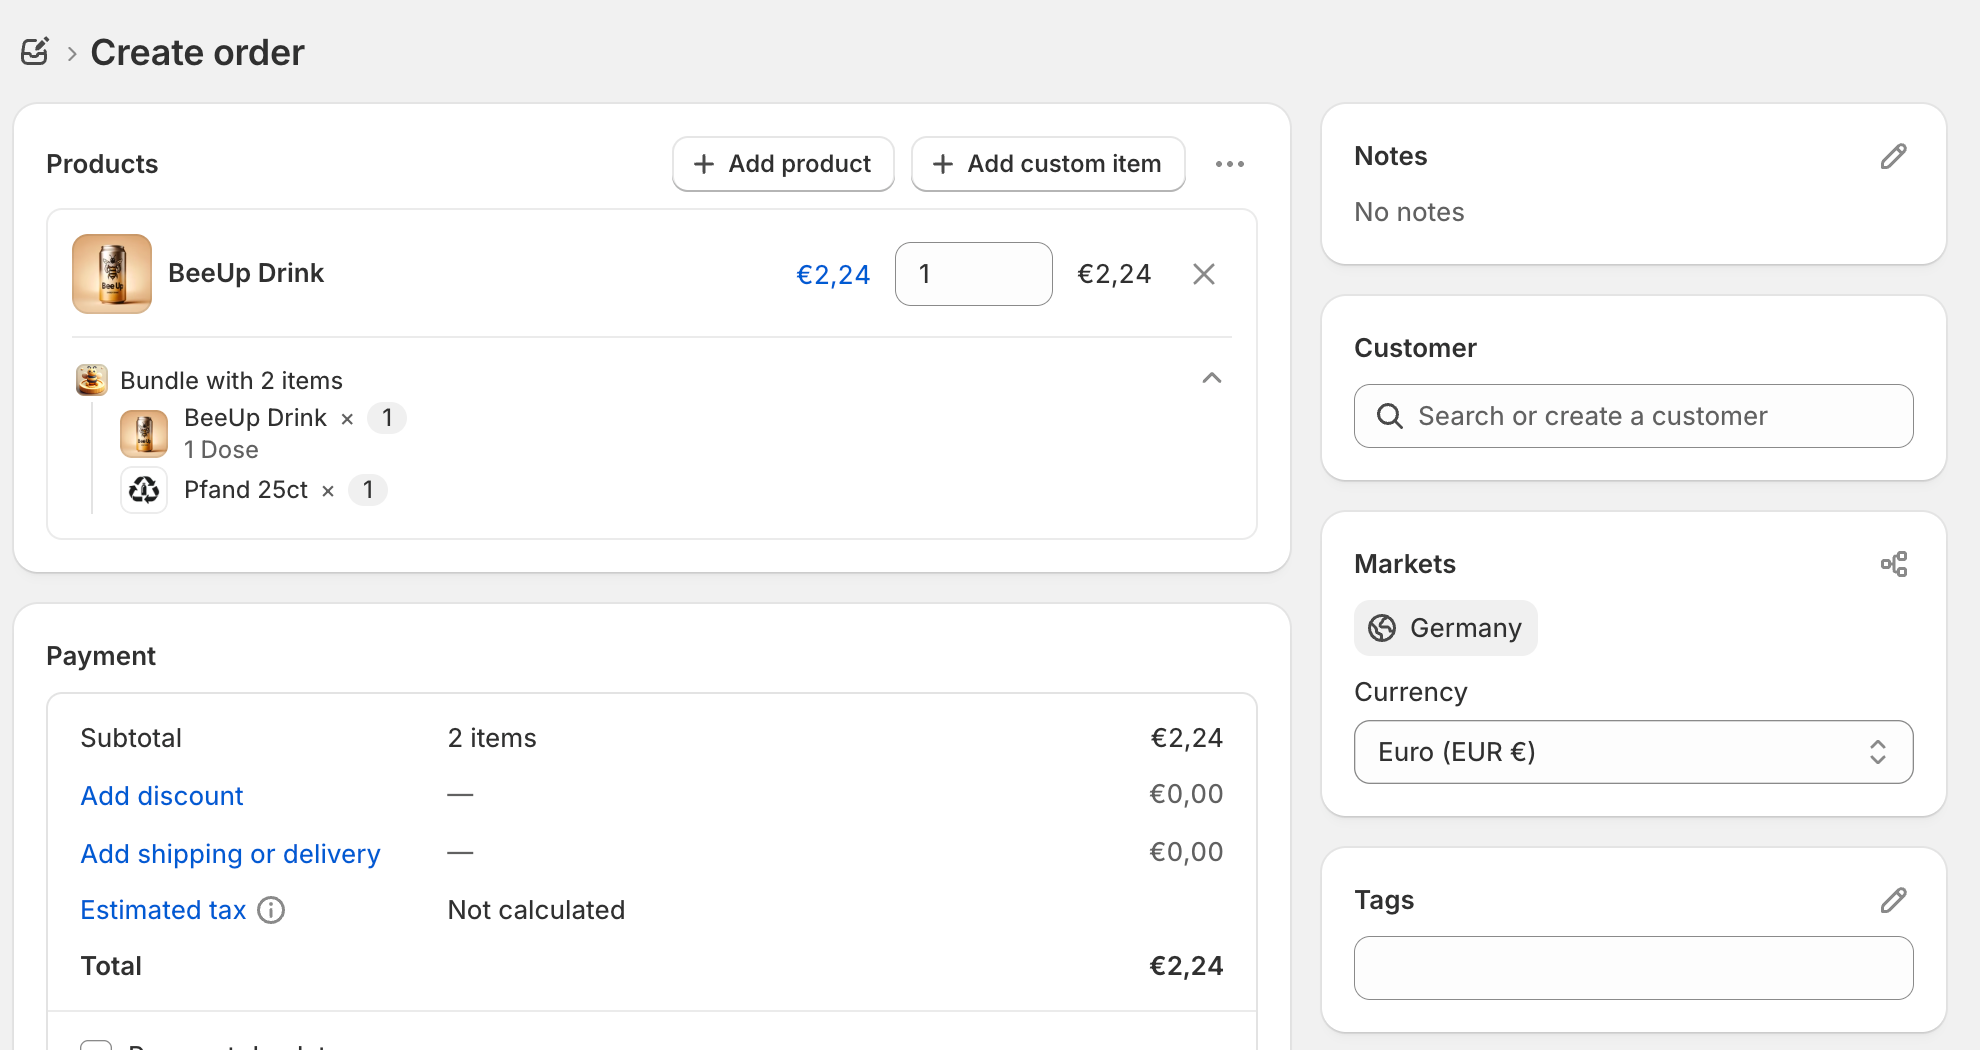Click the search icon in customer field
The height and width of the screenshot is (1050, 1980).
(x=1390, y=416)
